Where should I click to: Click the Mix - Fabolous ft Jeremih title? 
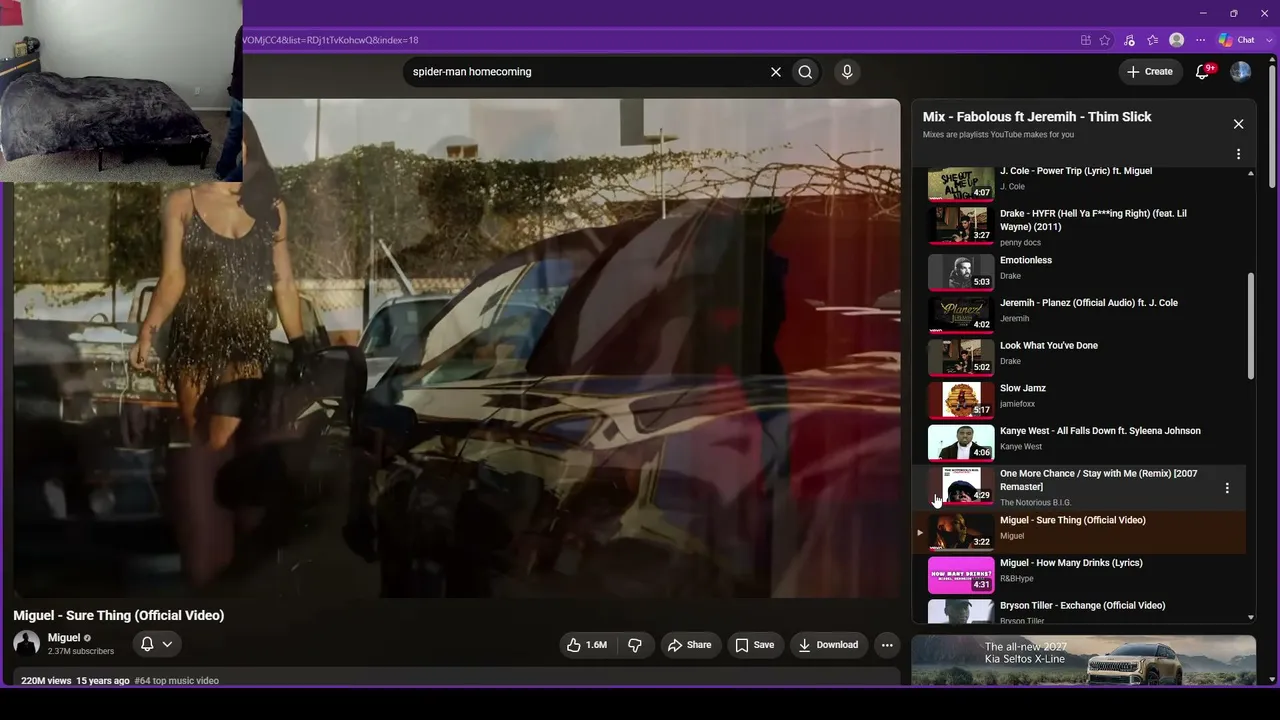coord(1037,117)
